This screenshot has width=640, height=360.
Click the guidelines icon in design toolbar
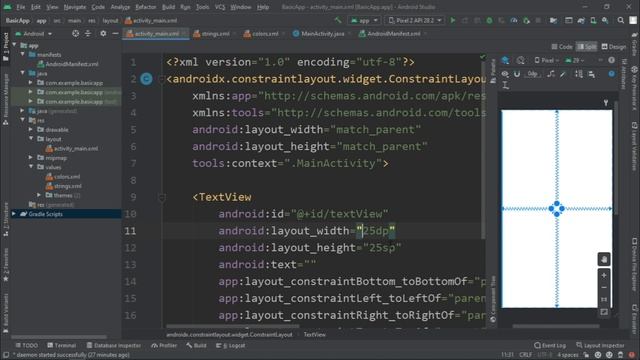pyautogui.click(x=505, y=85)
